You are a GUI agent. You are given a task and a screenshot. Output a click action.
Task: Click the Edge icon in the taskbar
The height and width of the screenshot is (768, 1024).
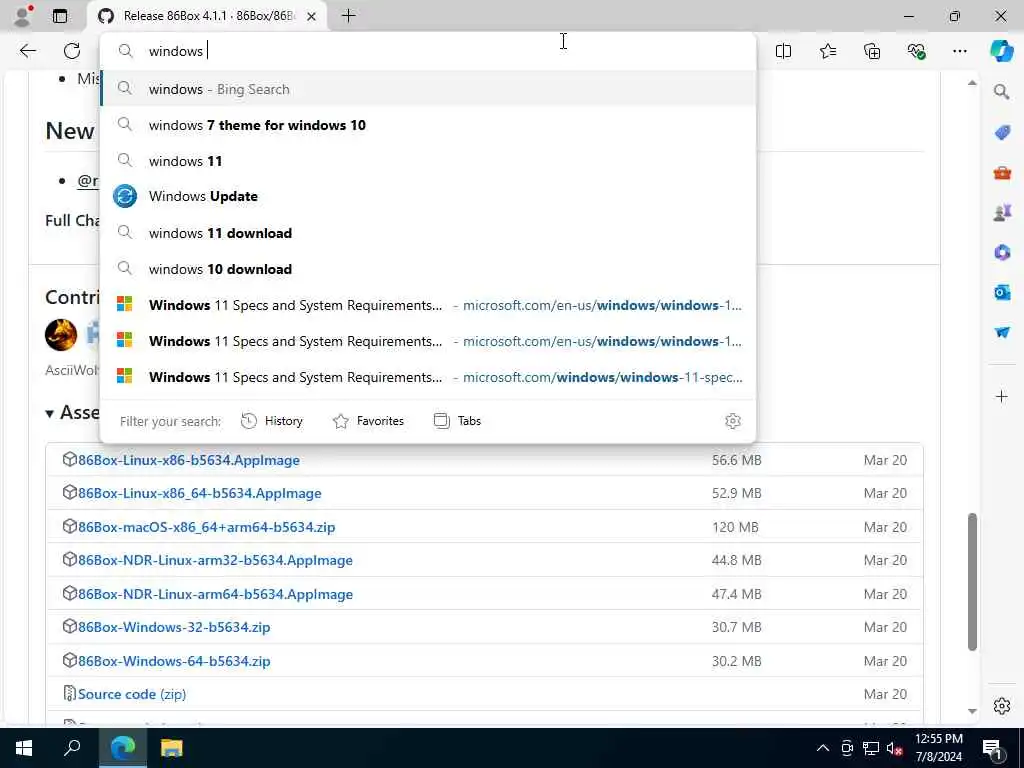tap(122, 748)
